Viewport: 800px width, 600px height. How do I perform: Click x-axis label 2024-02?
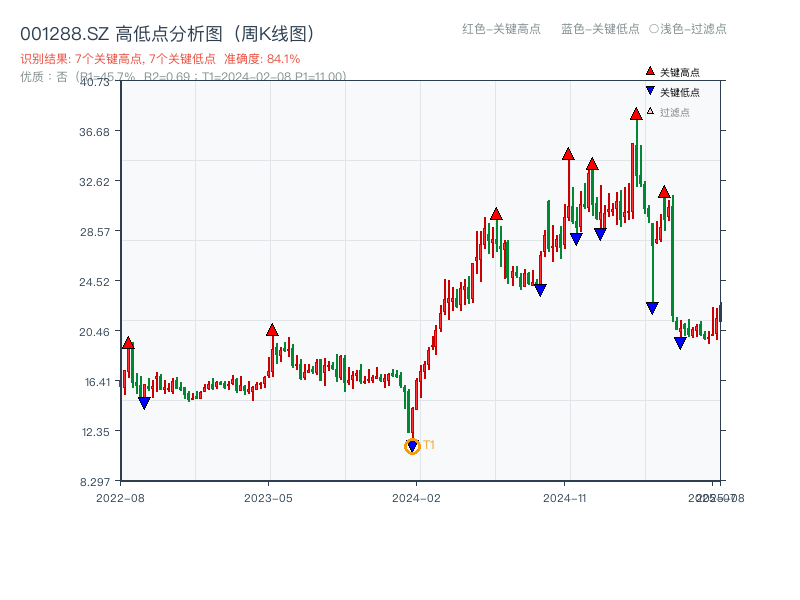tap(416, 498)
